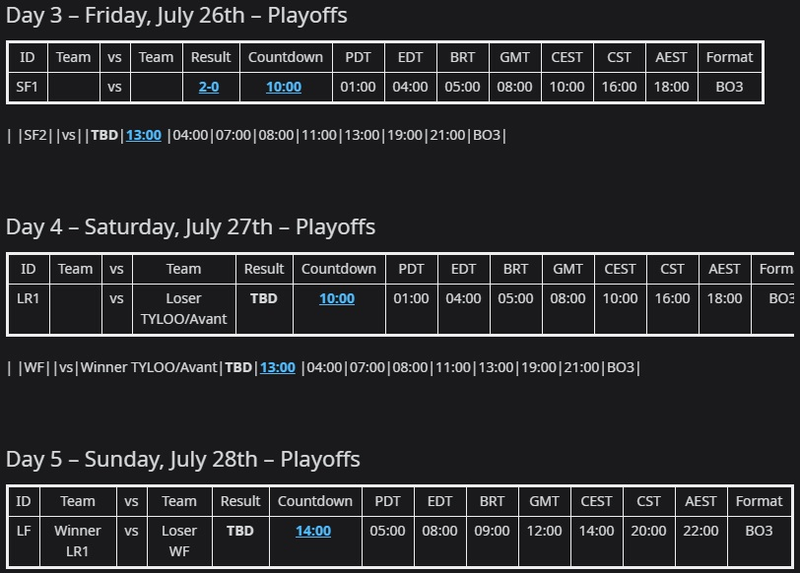The image size is (800, 573).
Task: Click the Format header in Day 5 table
Action: [x=759, y=501]
